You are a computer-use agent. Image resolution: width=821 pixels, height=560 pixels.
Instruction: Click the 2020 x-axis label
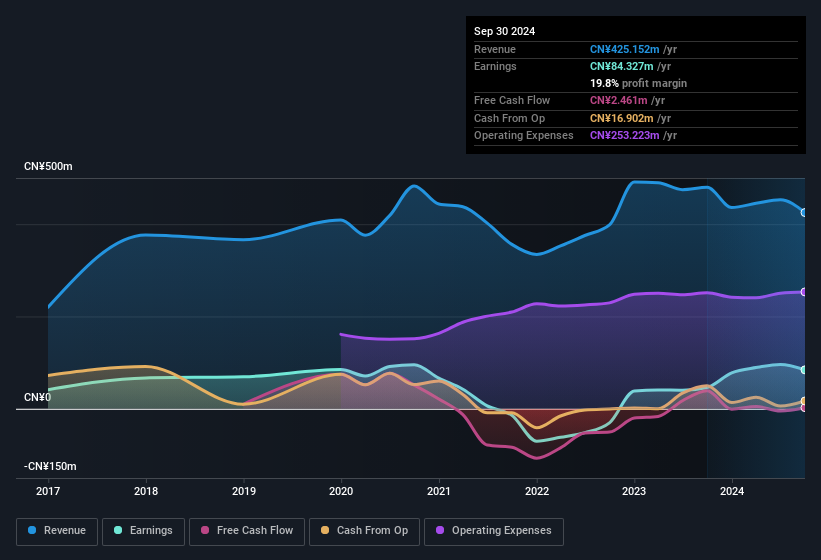tap(341, 491)
